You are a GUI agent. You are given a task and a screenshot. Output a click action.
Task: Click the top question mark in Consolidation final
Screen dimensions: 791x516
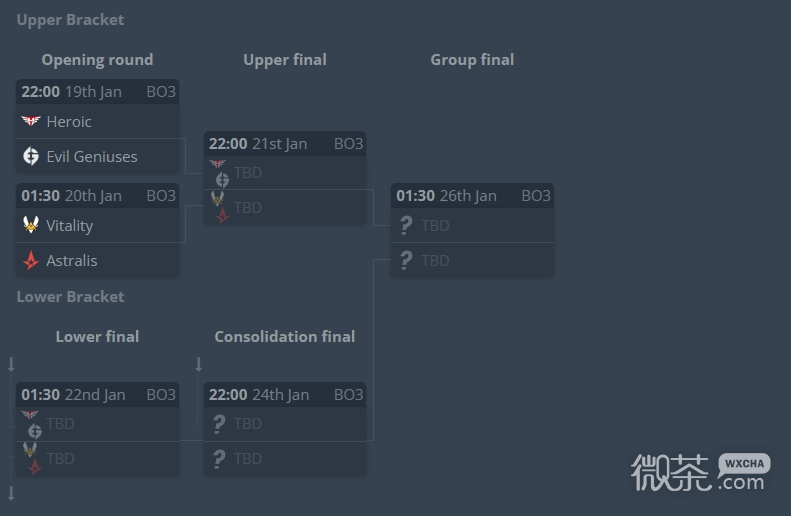[219, 424]
